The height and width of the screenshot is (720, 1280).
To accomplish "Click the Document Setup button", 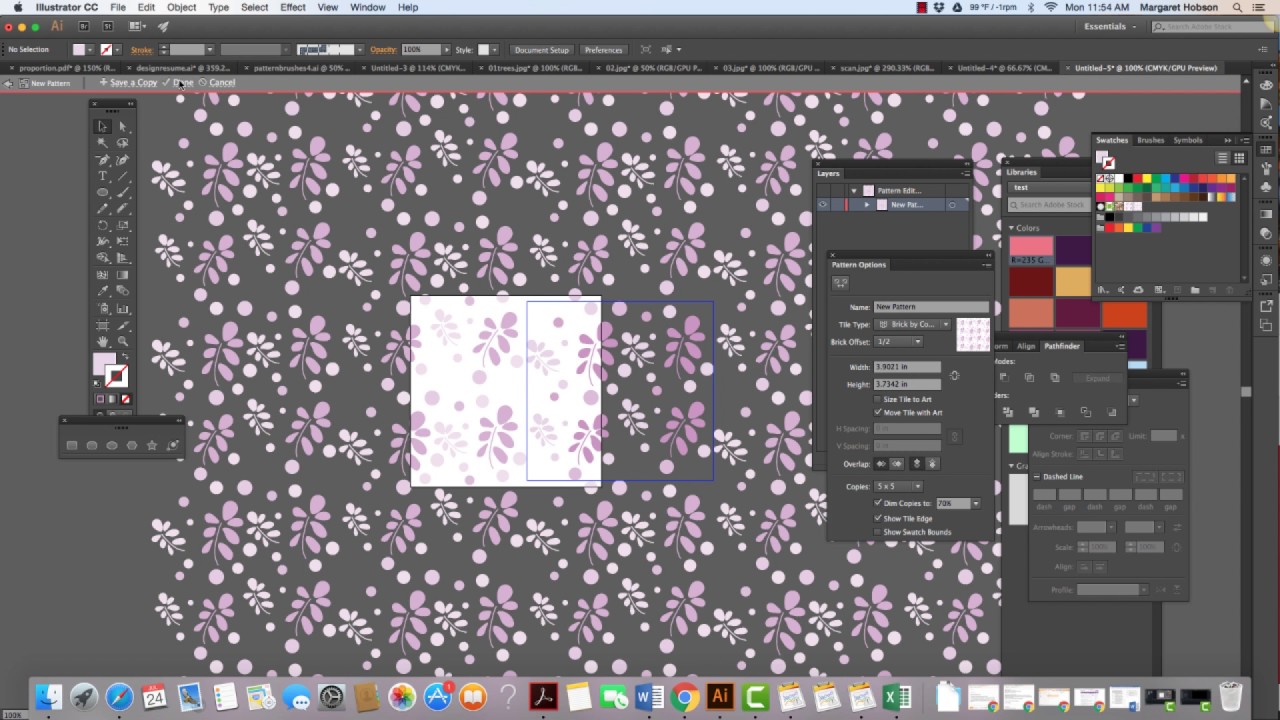I will click(541, 49).
